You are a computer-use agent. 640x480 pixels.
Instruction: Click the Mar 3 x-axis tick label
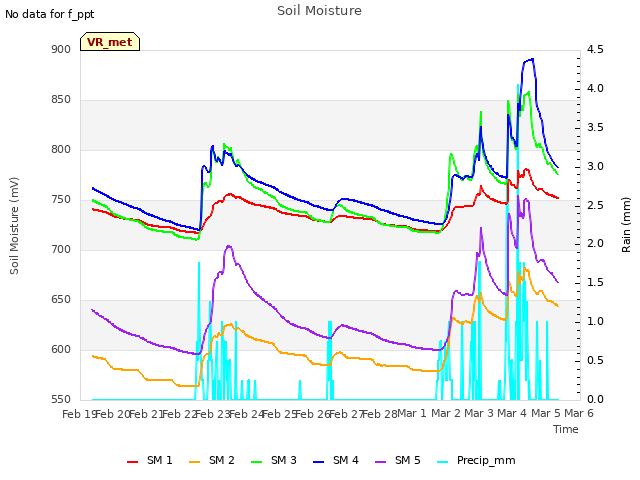479,413
